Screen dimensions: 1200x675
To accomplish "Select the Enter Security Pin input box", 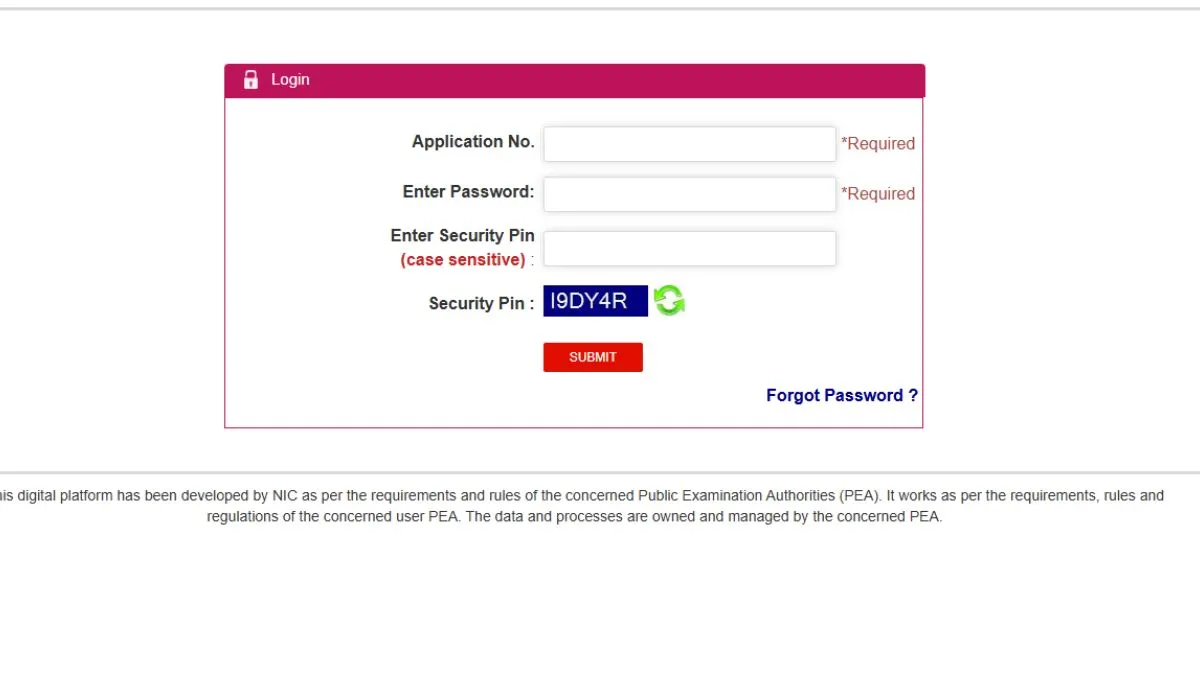I will pos(689,249).
